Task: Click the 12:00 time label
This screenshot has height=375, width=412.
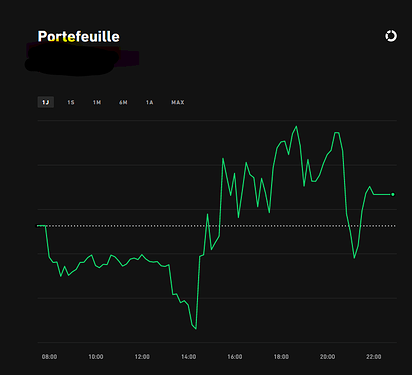Action: pyautogui.click(x=142, y=357)
